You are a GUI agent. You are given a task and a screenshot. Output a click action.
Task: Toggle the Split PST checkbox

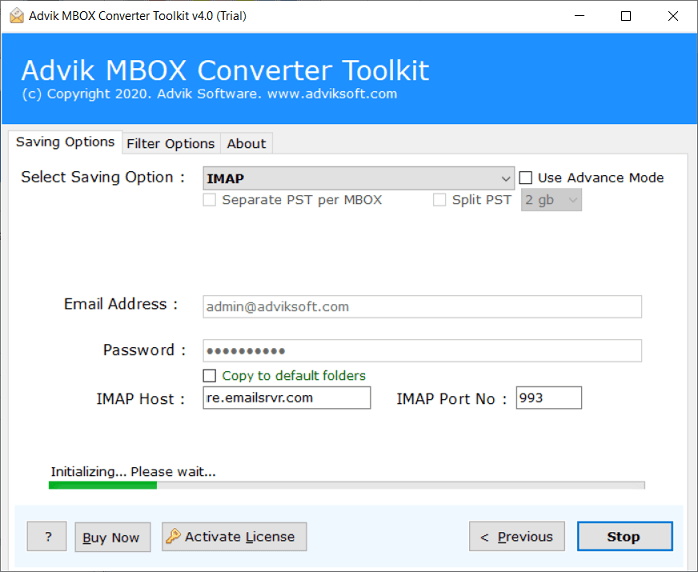(439, 199)
